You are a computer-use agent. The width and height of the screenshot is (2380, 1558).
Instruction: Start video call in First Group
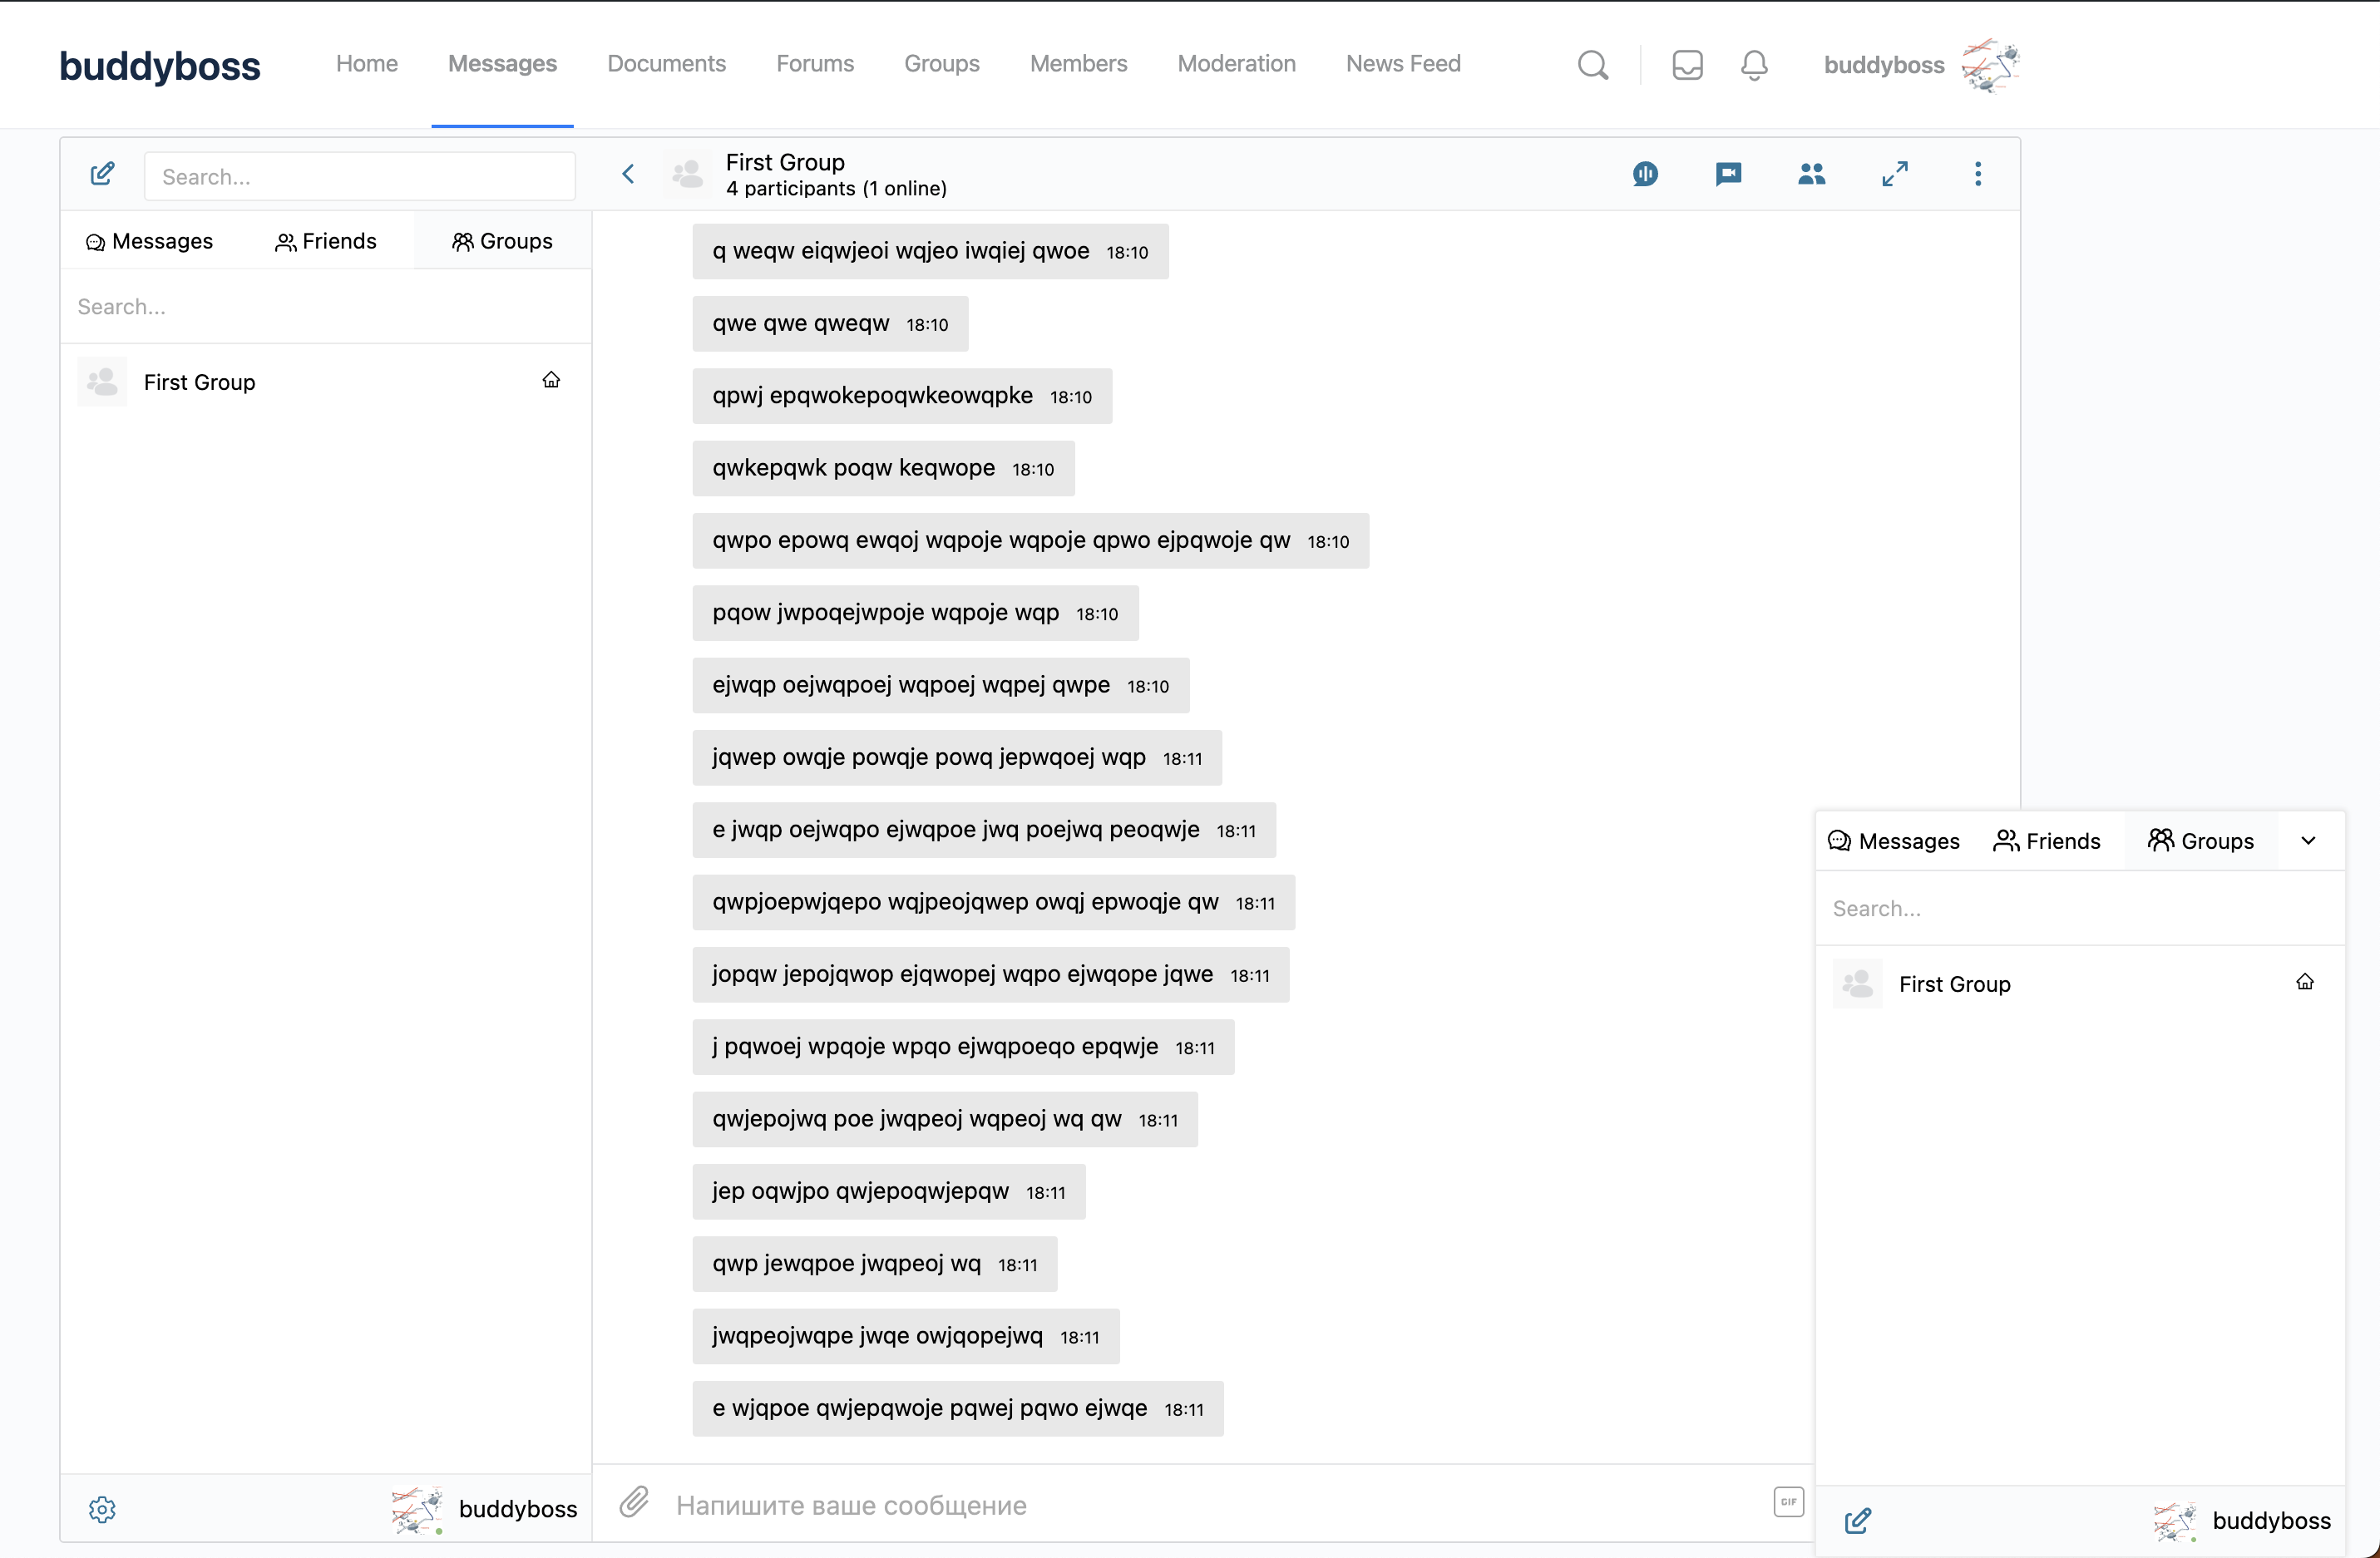pyautogui.click(x=1728, y=174)
